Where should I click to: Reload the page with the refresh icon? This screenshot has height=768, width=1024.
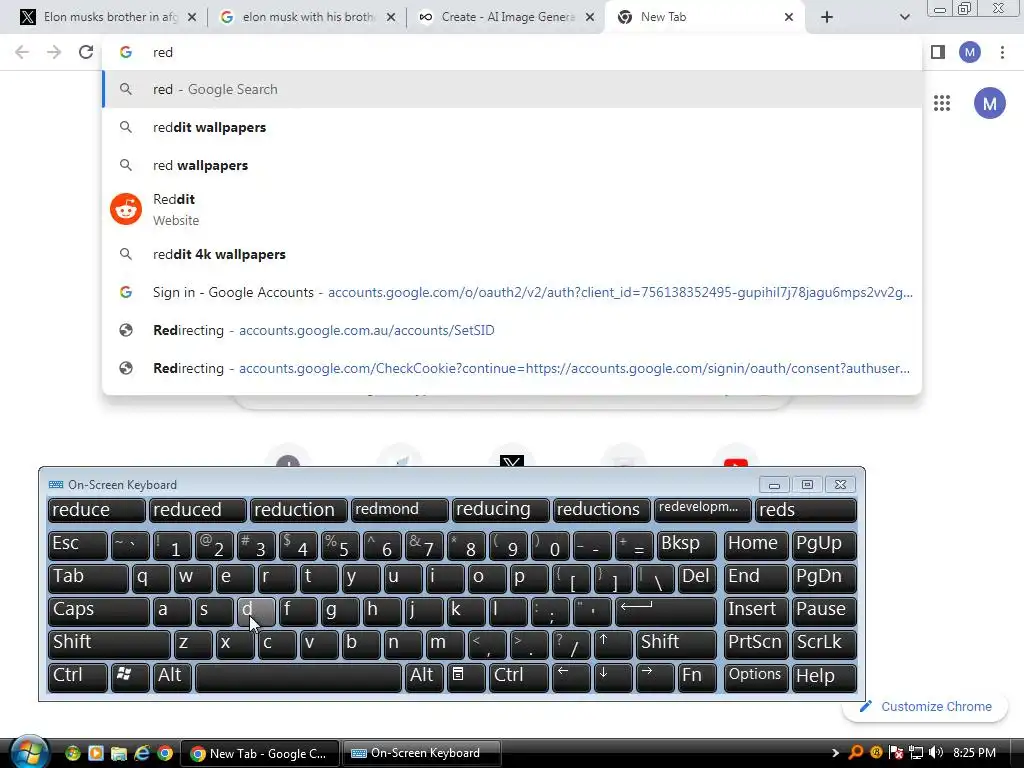(x=86, y=52)
